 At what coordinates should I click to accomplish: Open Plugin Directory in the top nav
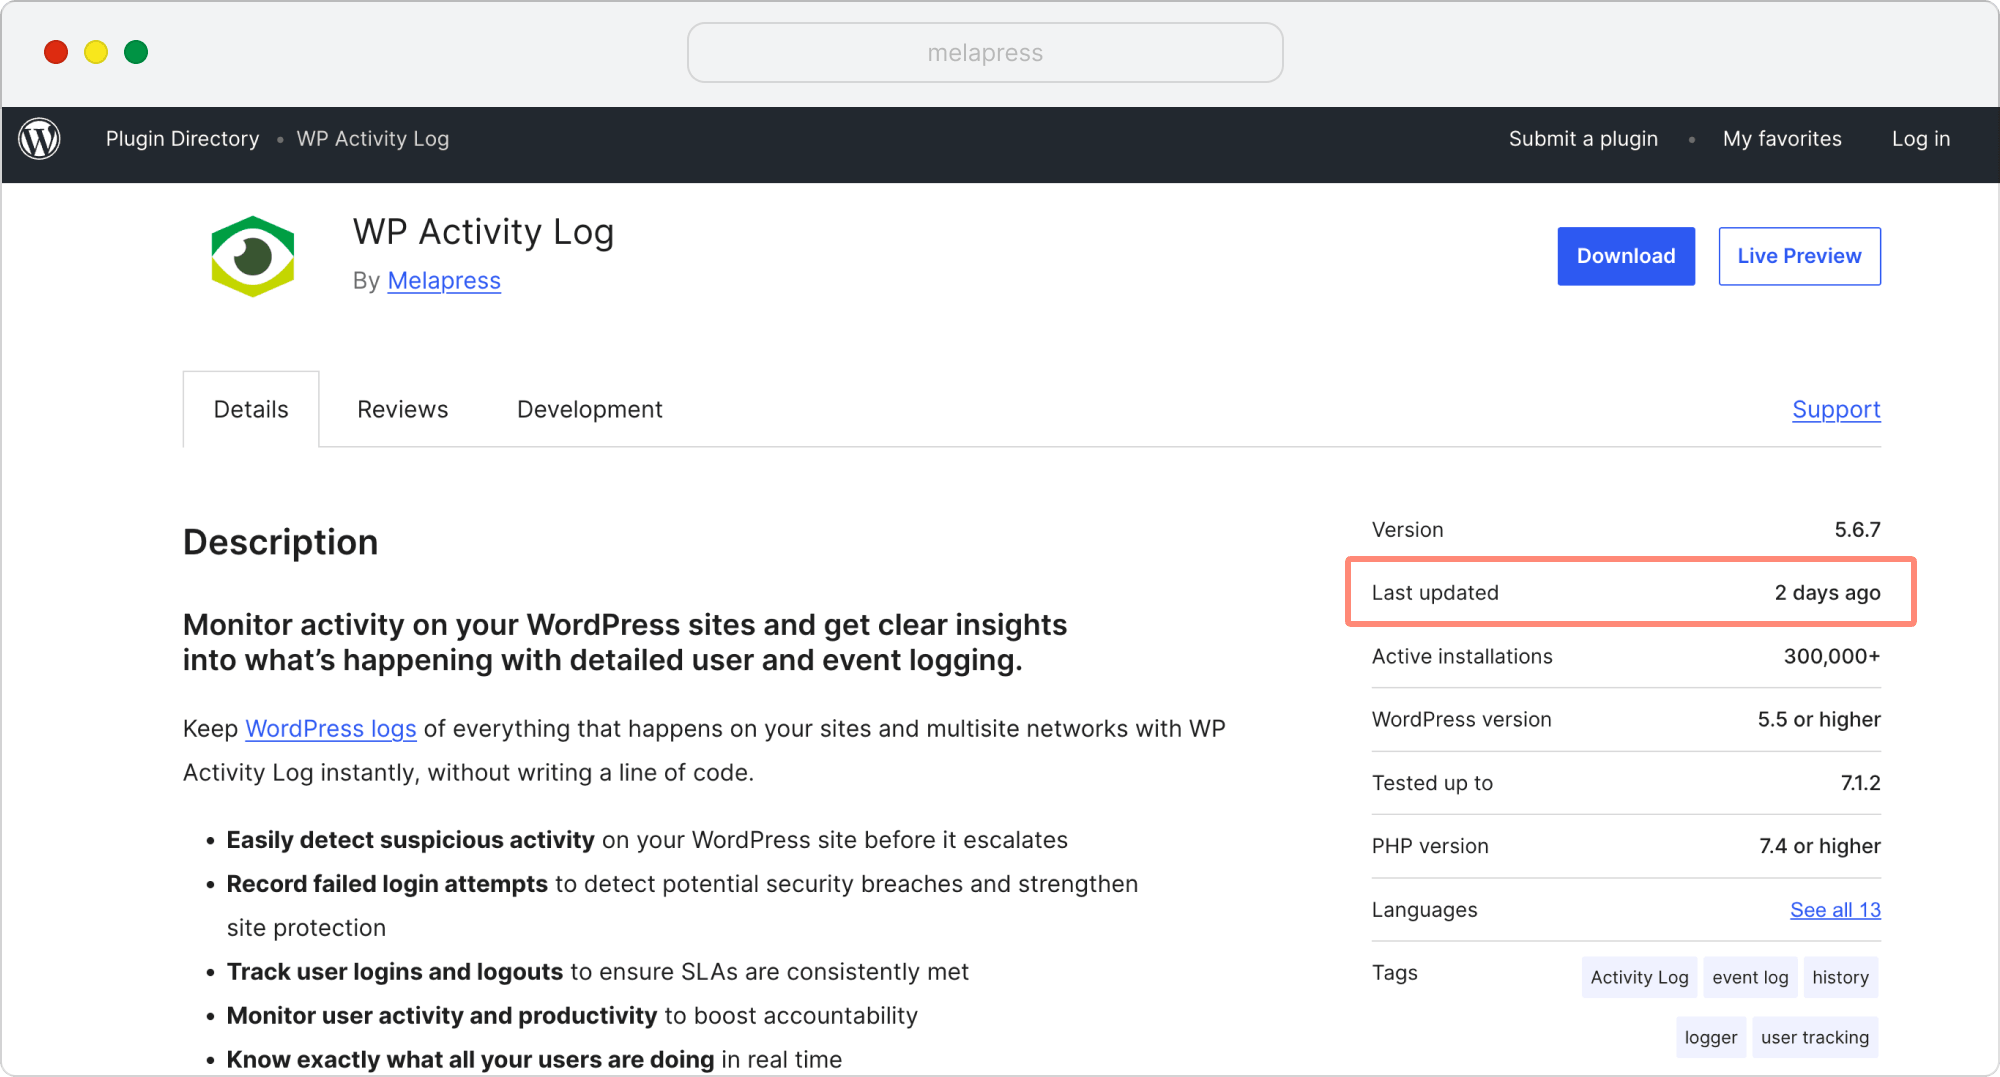(182, 139)
